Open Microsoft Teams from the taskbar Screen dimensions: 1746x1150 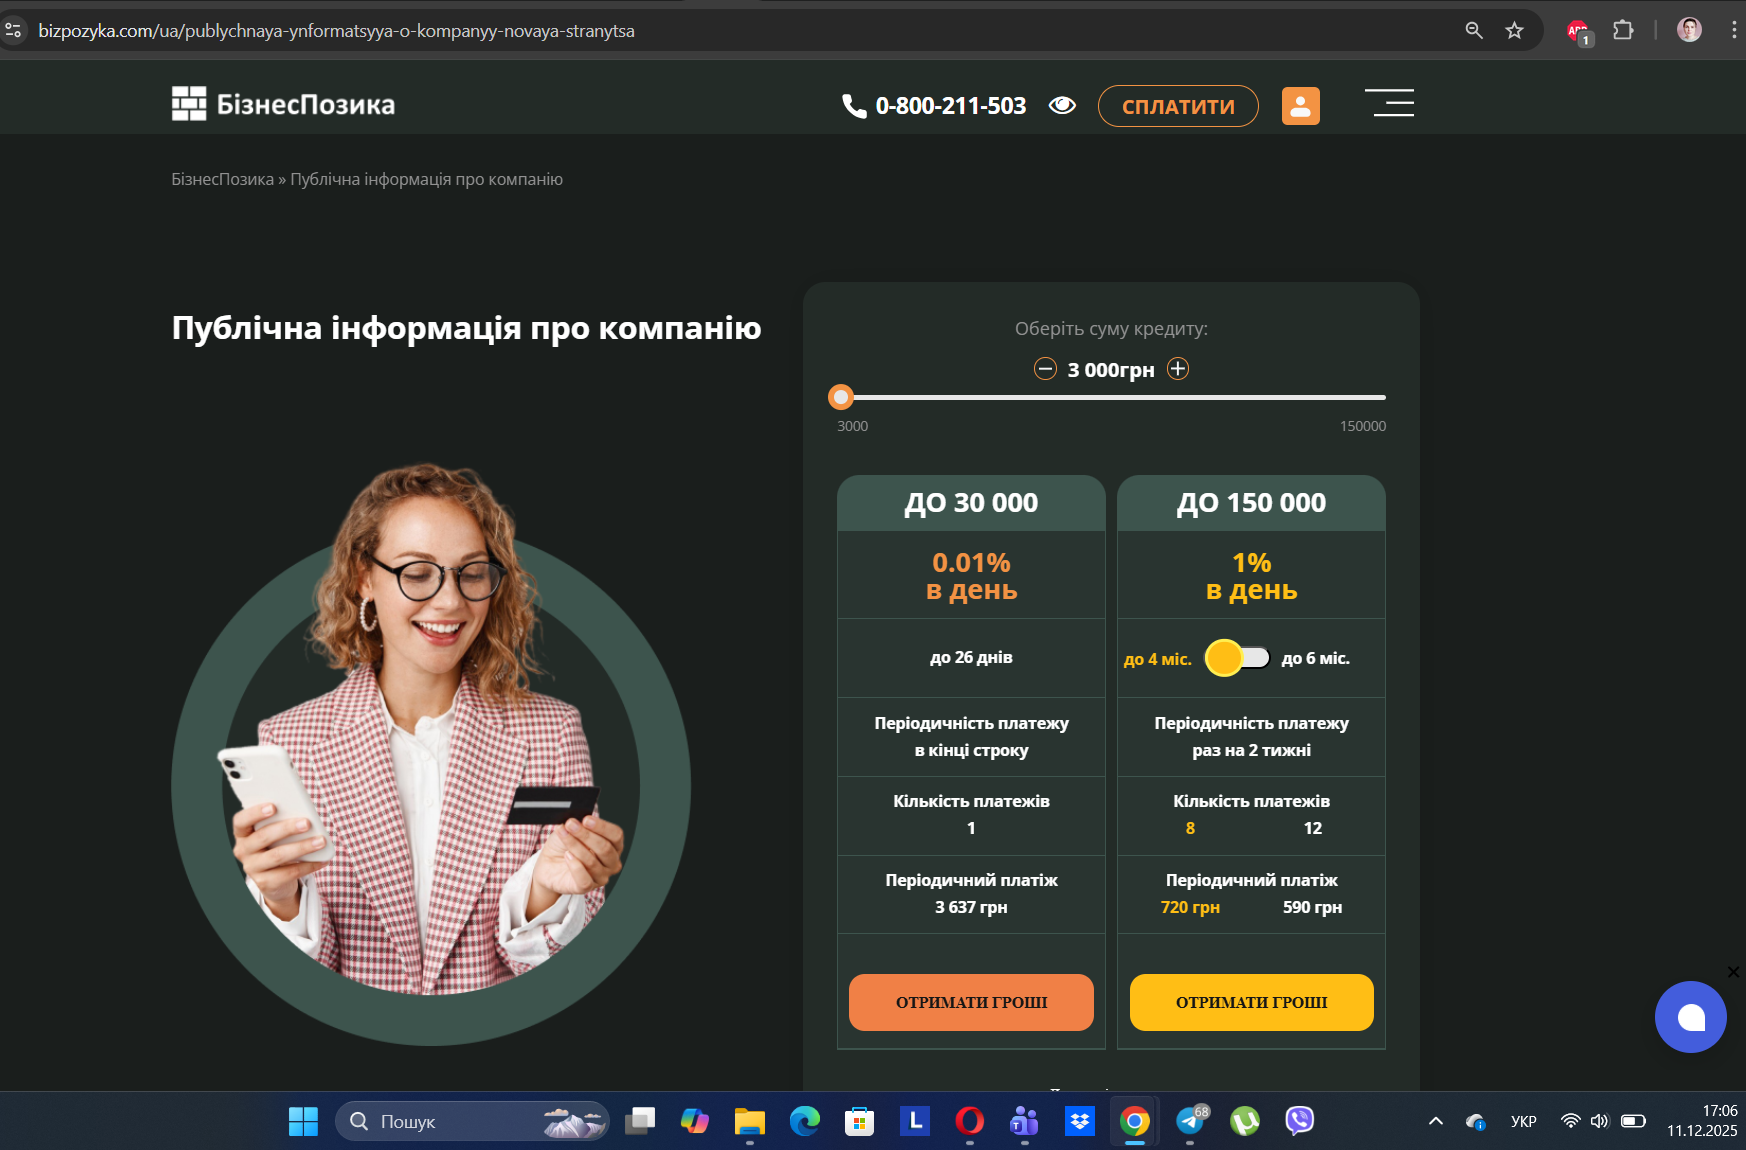click(x=1025, y=1121)
